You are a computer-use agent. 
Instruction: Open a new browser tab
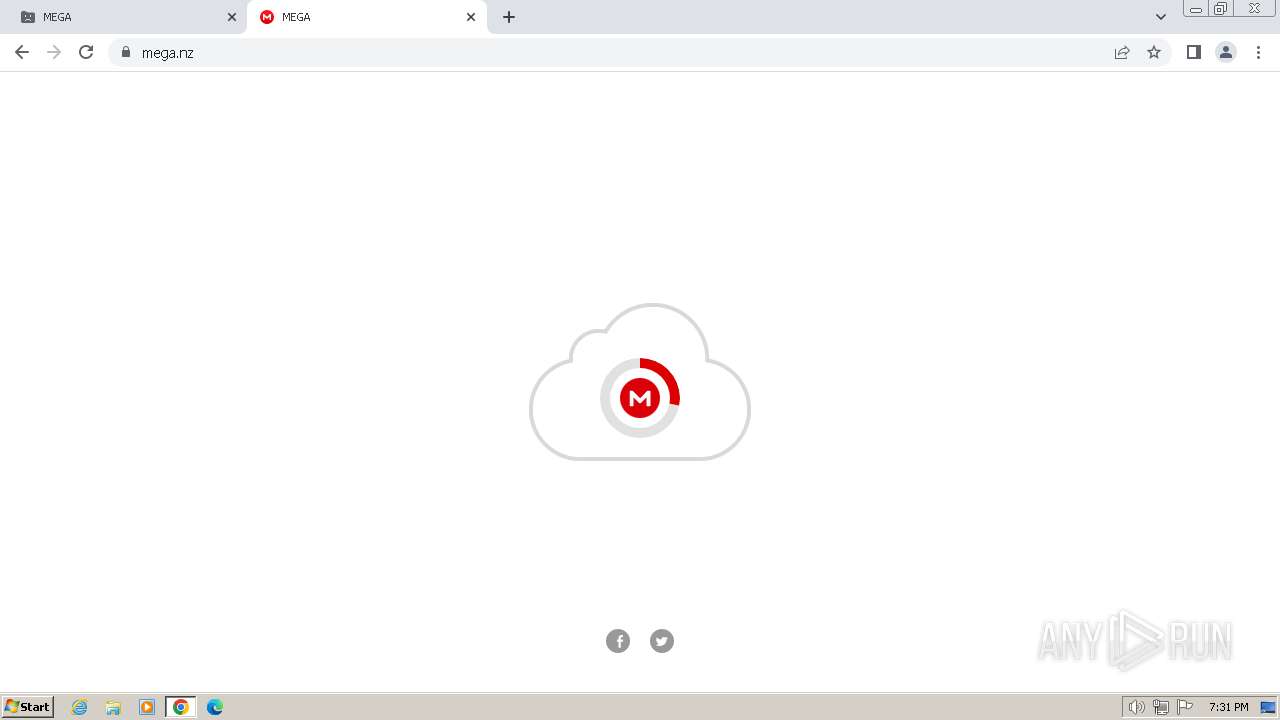point(509,17)
